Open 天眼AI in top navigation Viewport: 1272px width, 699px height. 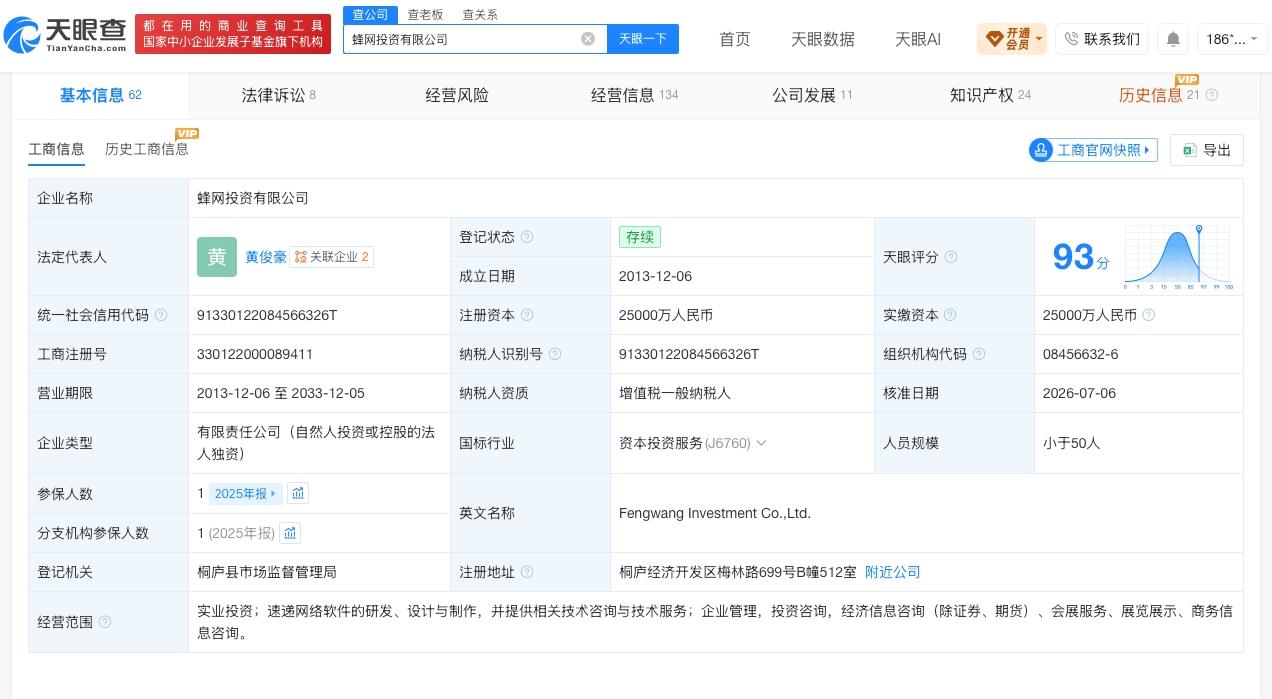pos(918,39)
